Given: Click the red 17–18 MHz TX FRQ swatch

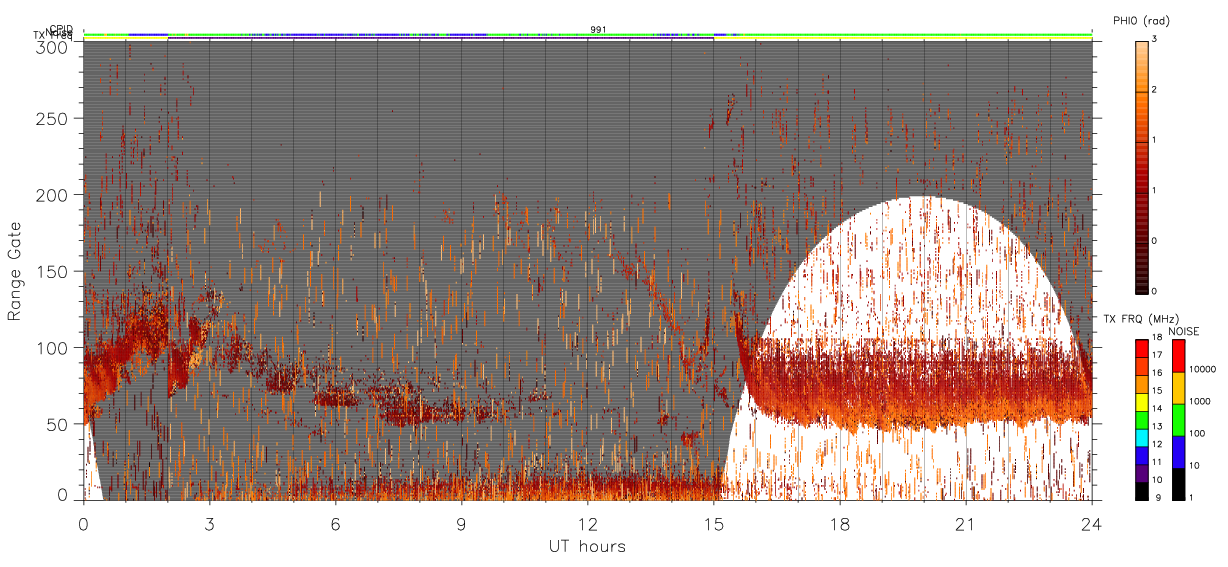Looking at the screenshot, I should (x=1141, y=349).
